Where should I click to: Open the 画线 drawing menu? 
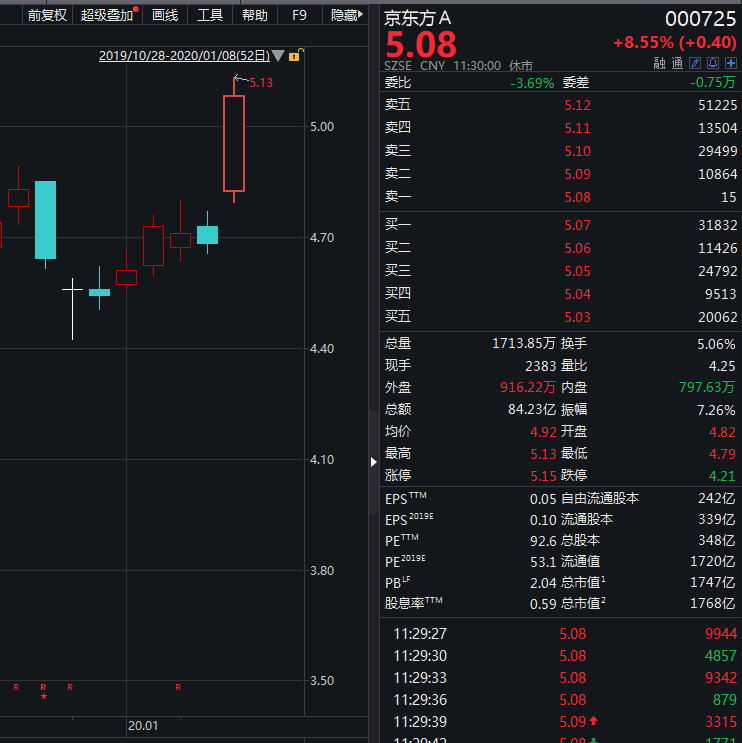point(164,15)
